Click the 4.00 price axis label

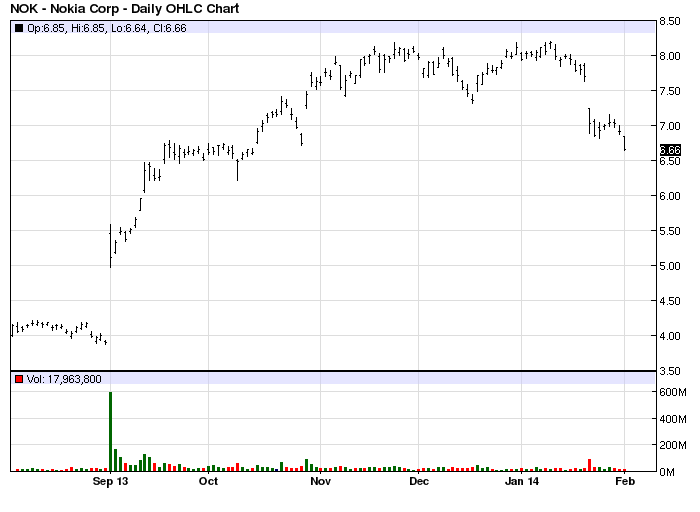point(670,336)
